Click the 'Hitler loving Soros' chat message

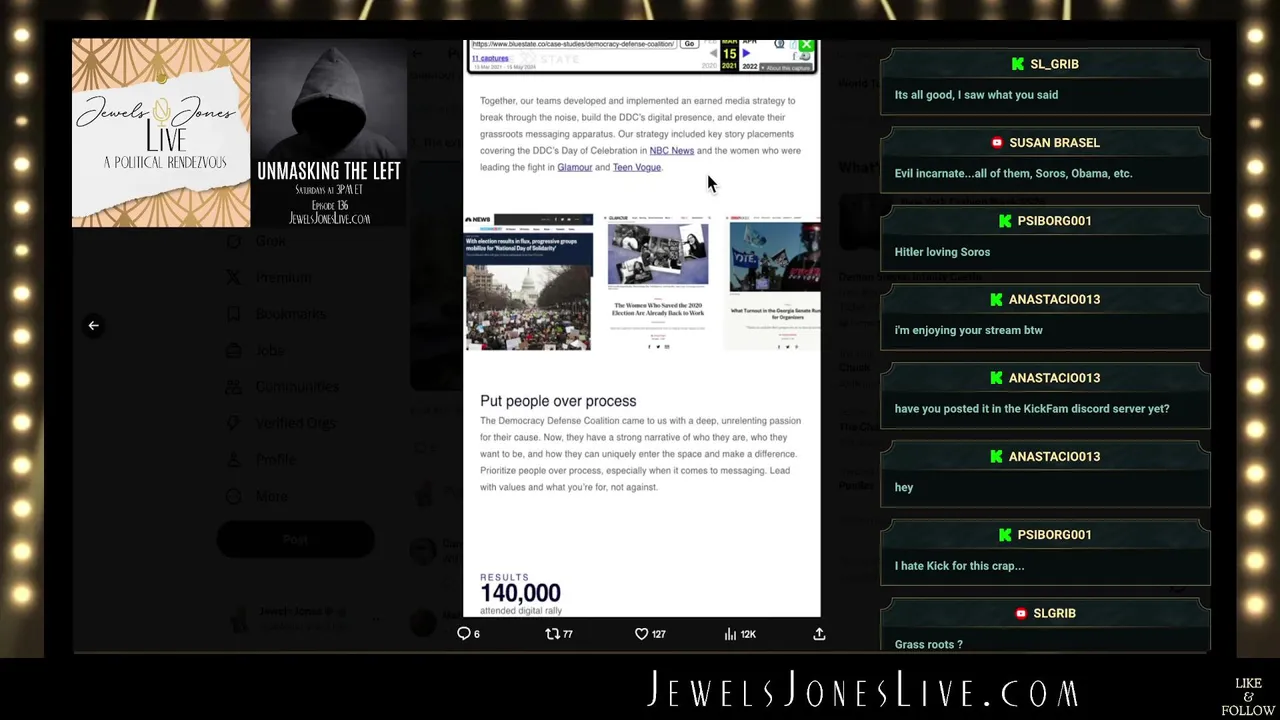click(942, 252)
